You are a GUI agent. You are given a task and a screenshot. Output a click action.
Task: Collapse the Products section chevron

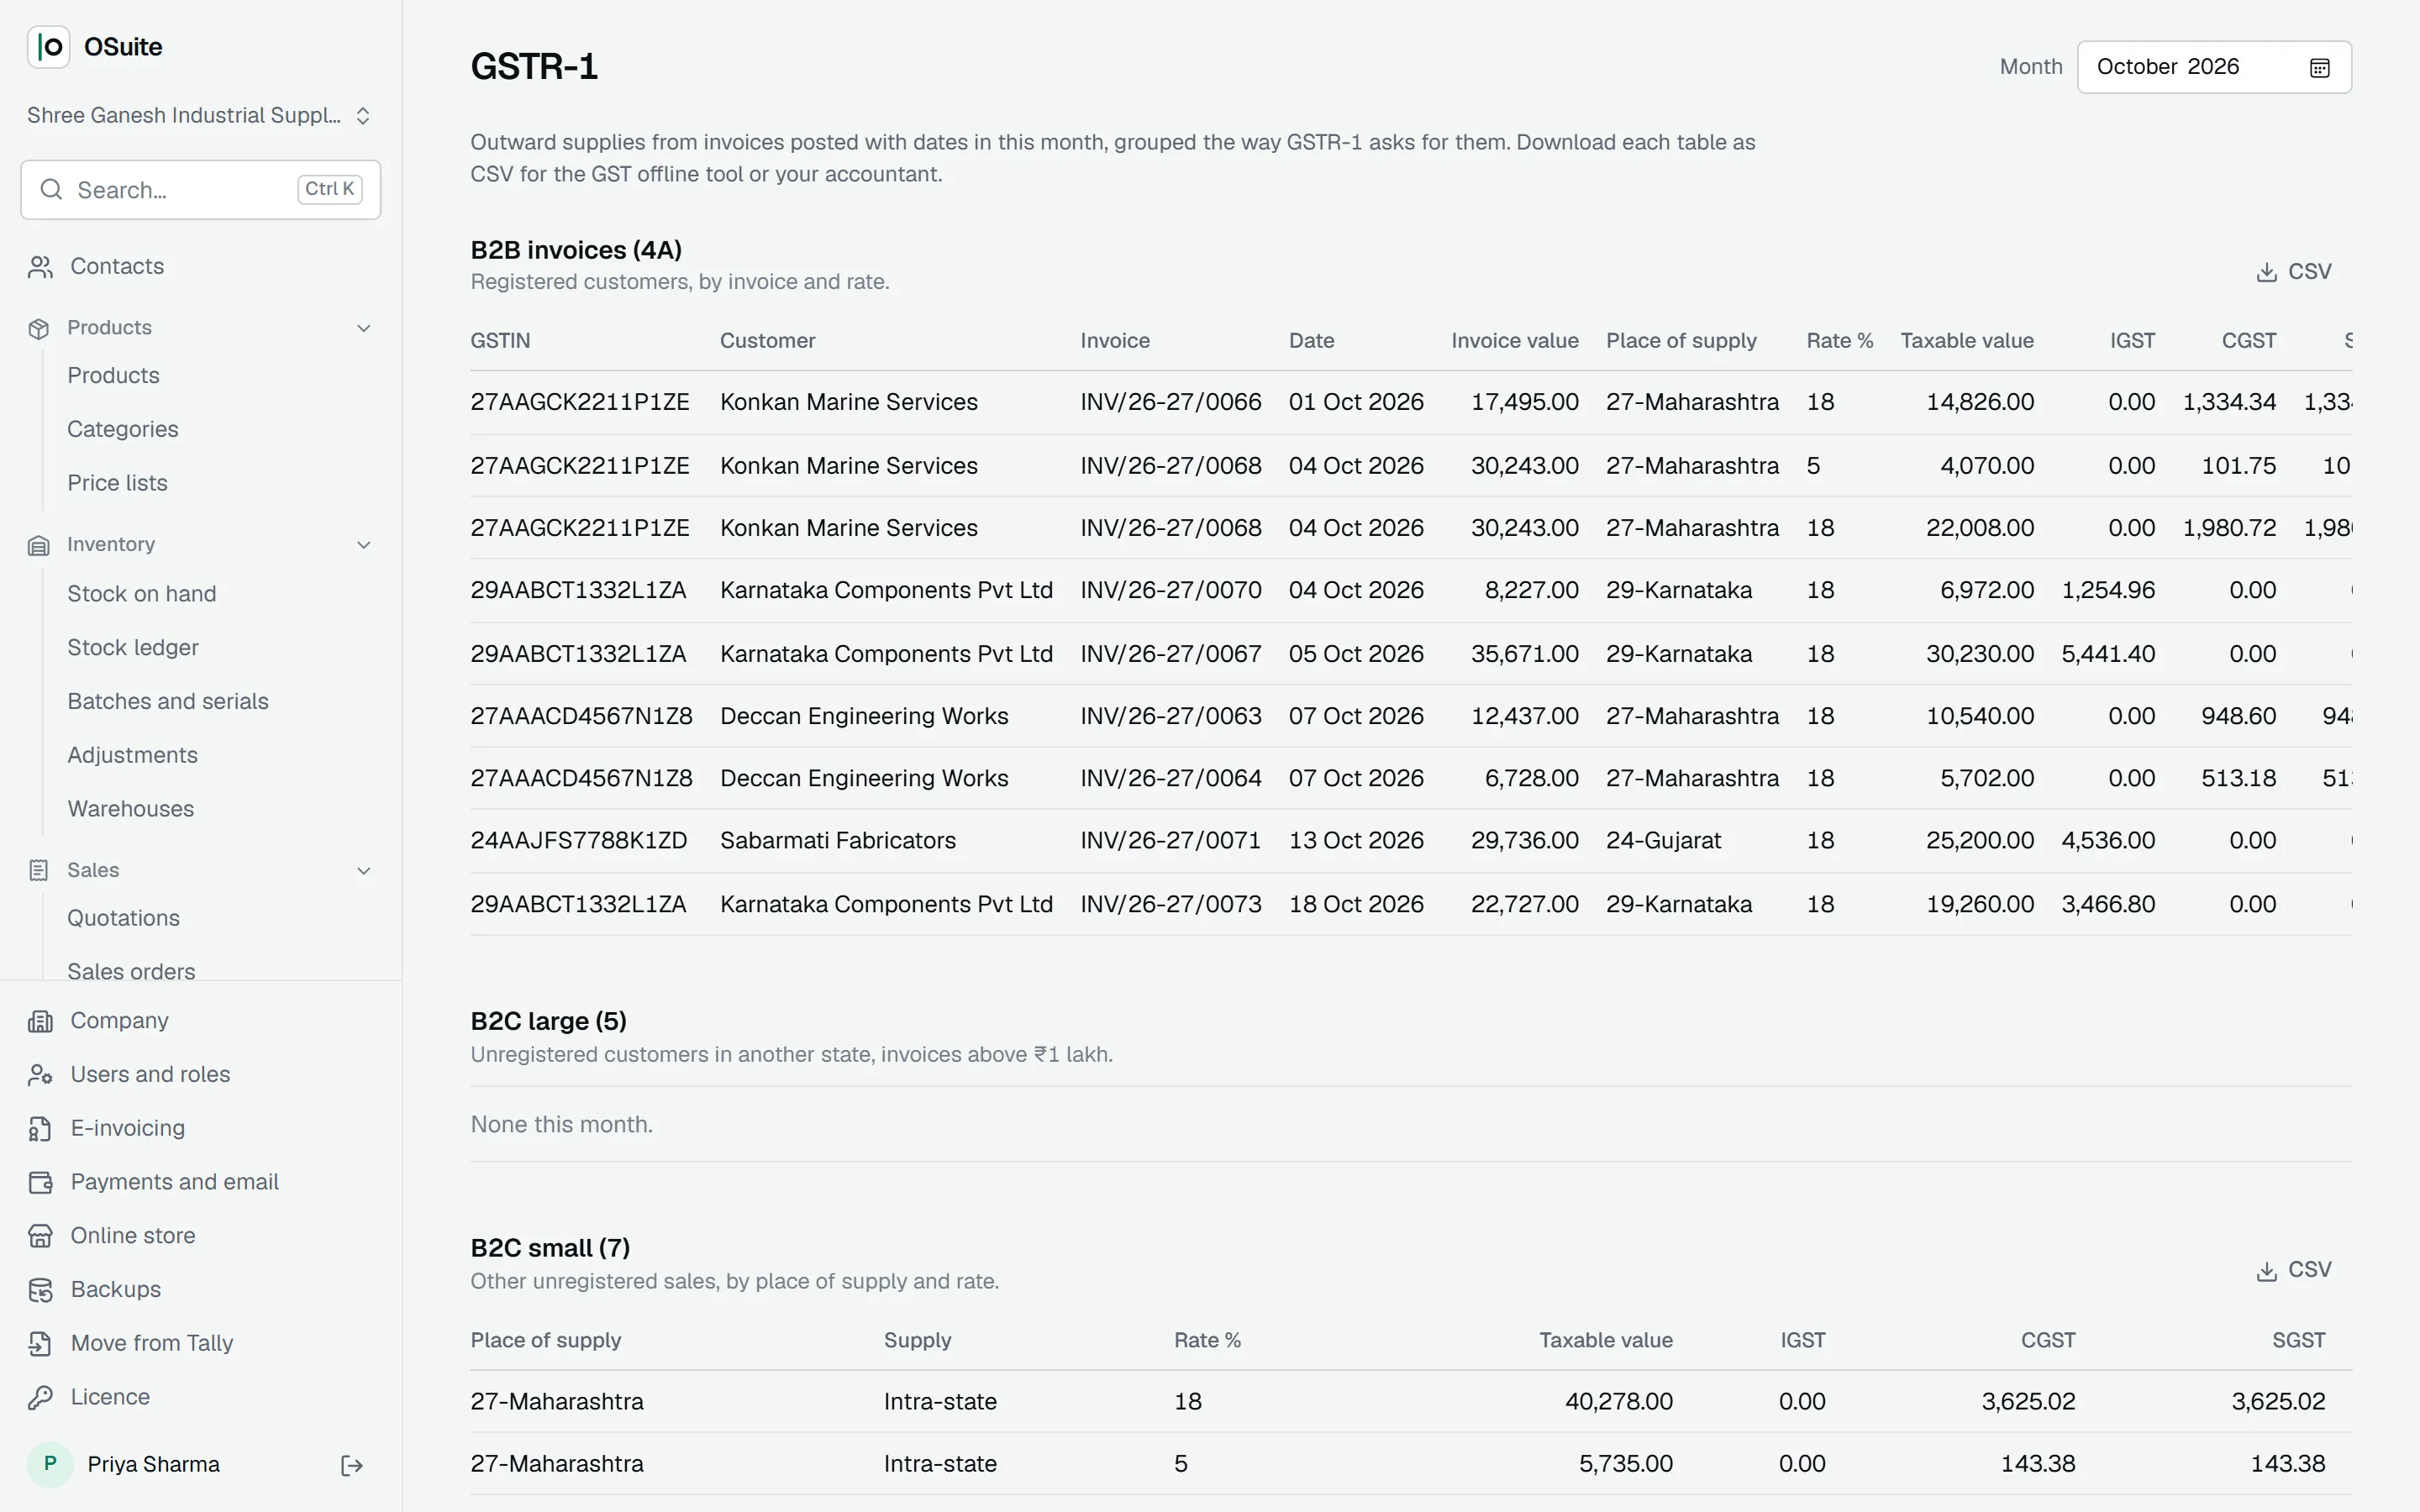pos(364,329)
